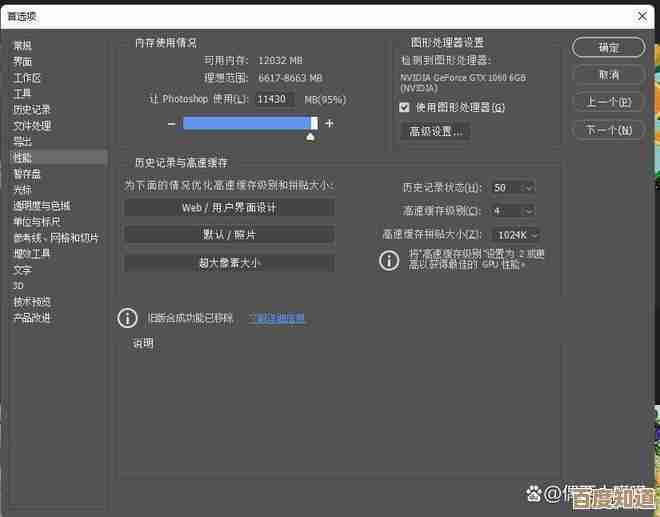Click the MB(95%) percentage label
660x517 pixels.
pyautogui.click(x=325, y=99)
